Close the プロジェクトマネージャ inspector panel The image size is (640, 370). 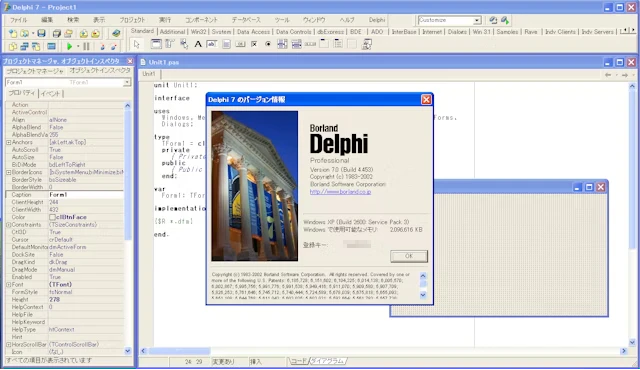(x=130, y=61)
